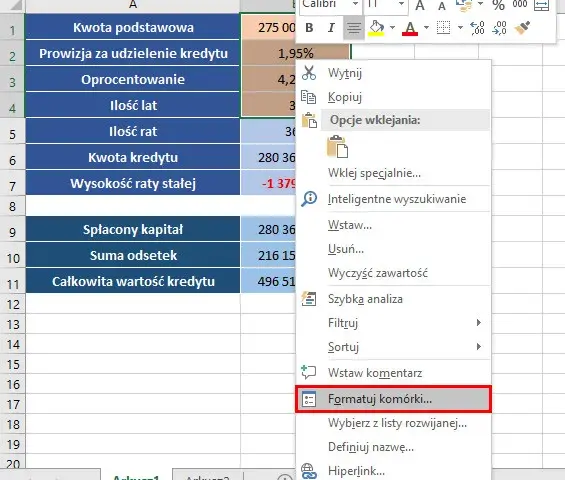Switch to the Arkusz1 sheet tab
Image resolution: width=565 pixels, height=480 pixels.
click(136, 476)
